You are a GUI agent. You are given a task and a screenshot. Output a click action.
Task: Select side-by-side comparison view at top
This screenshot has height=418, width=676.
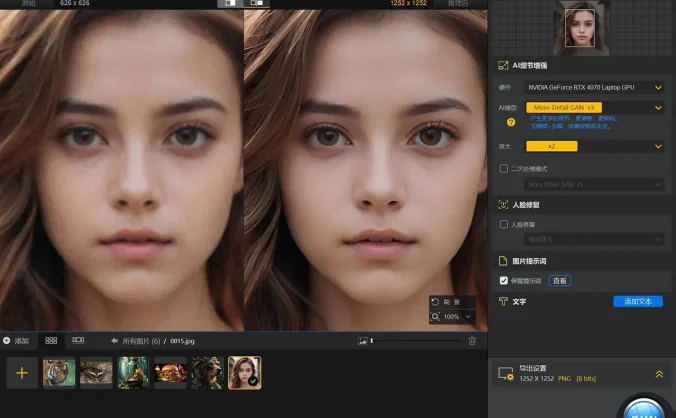(x=257, y=3)
